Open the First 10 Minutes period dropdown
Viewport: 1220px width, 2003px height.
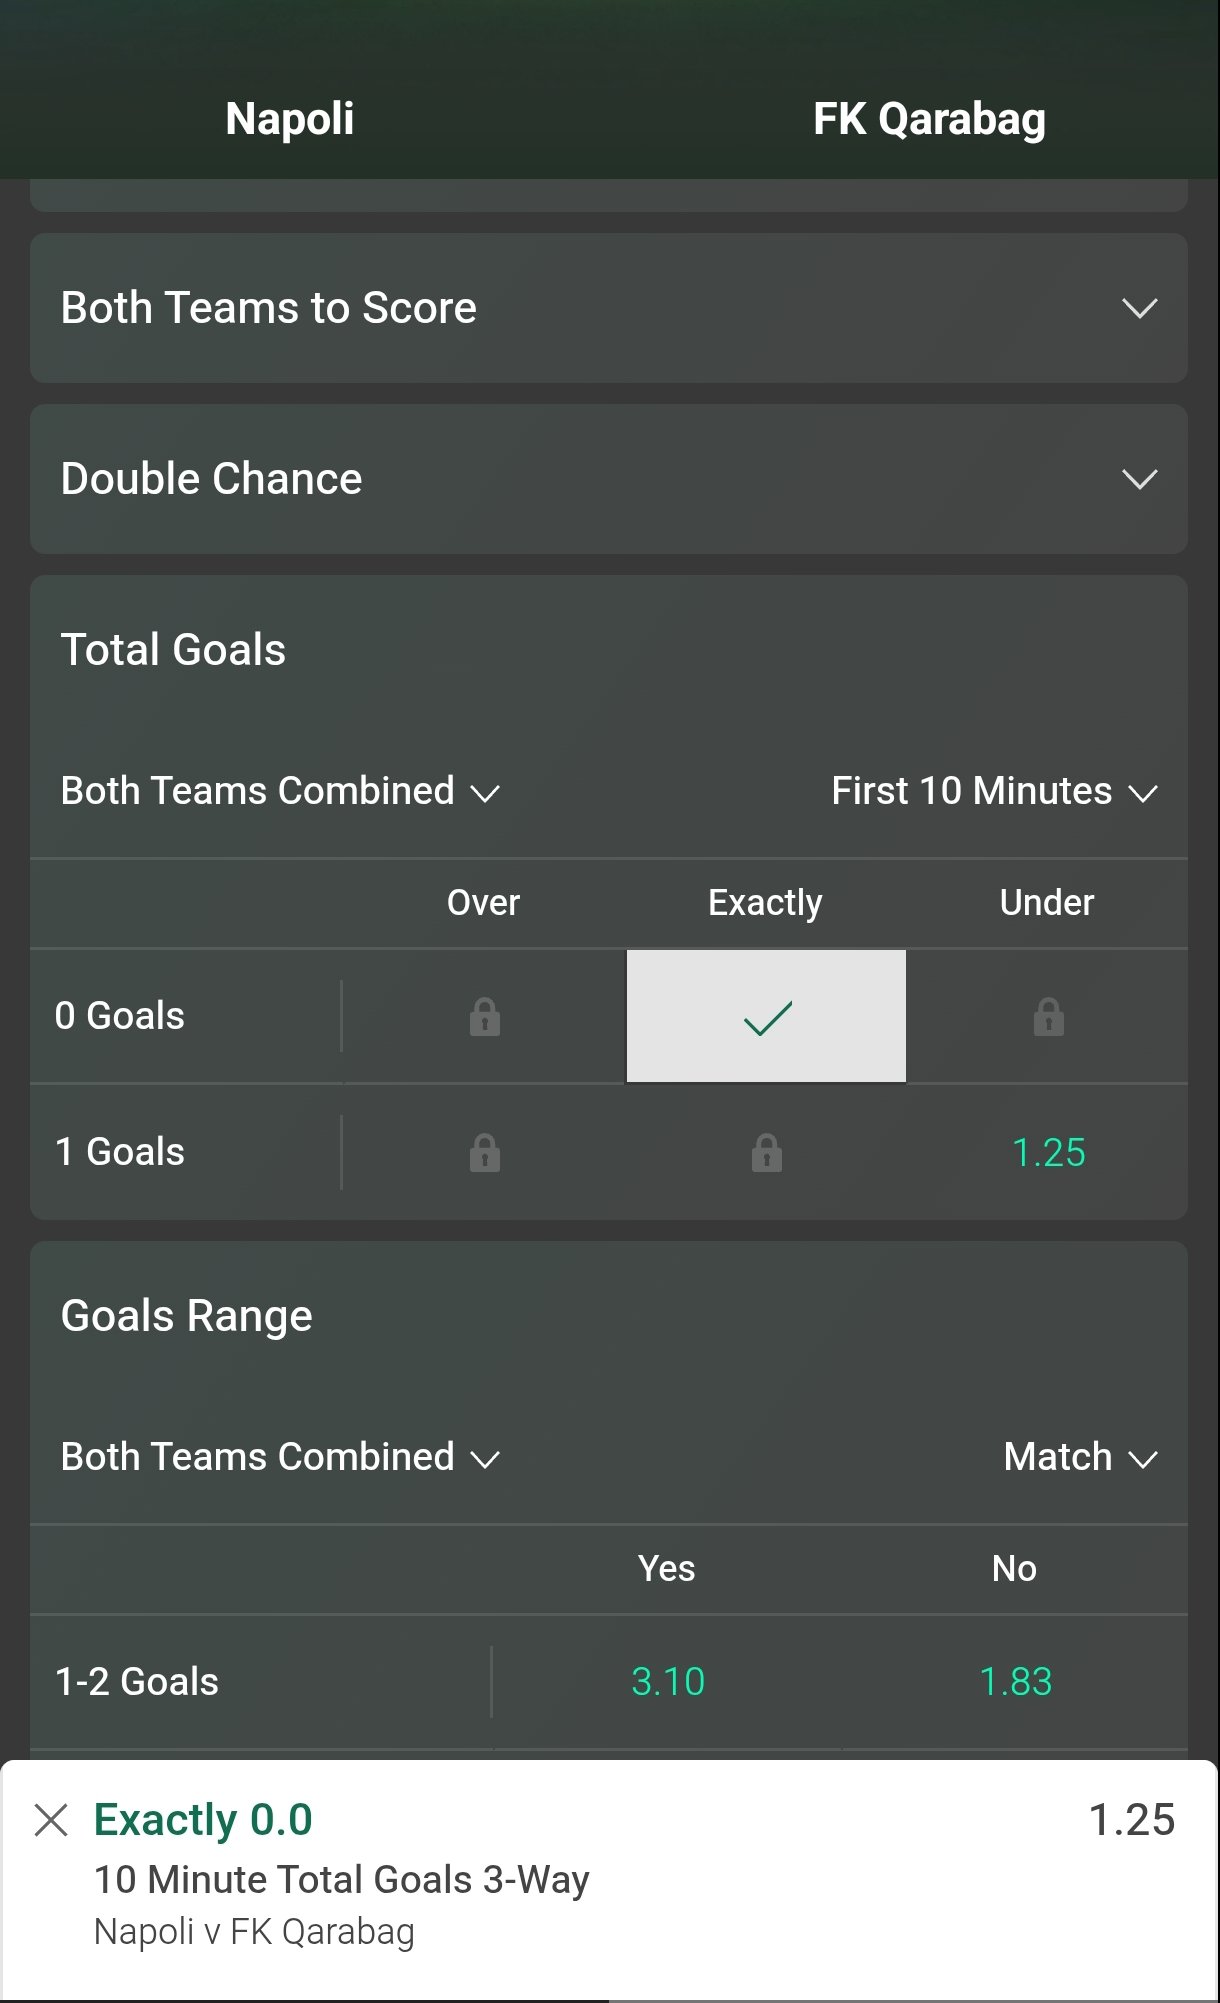[x=994, y=791]
